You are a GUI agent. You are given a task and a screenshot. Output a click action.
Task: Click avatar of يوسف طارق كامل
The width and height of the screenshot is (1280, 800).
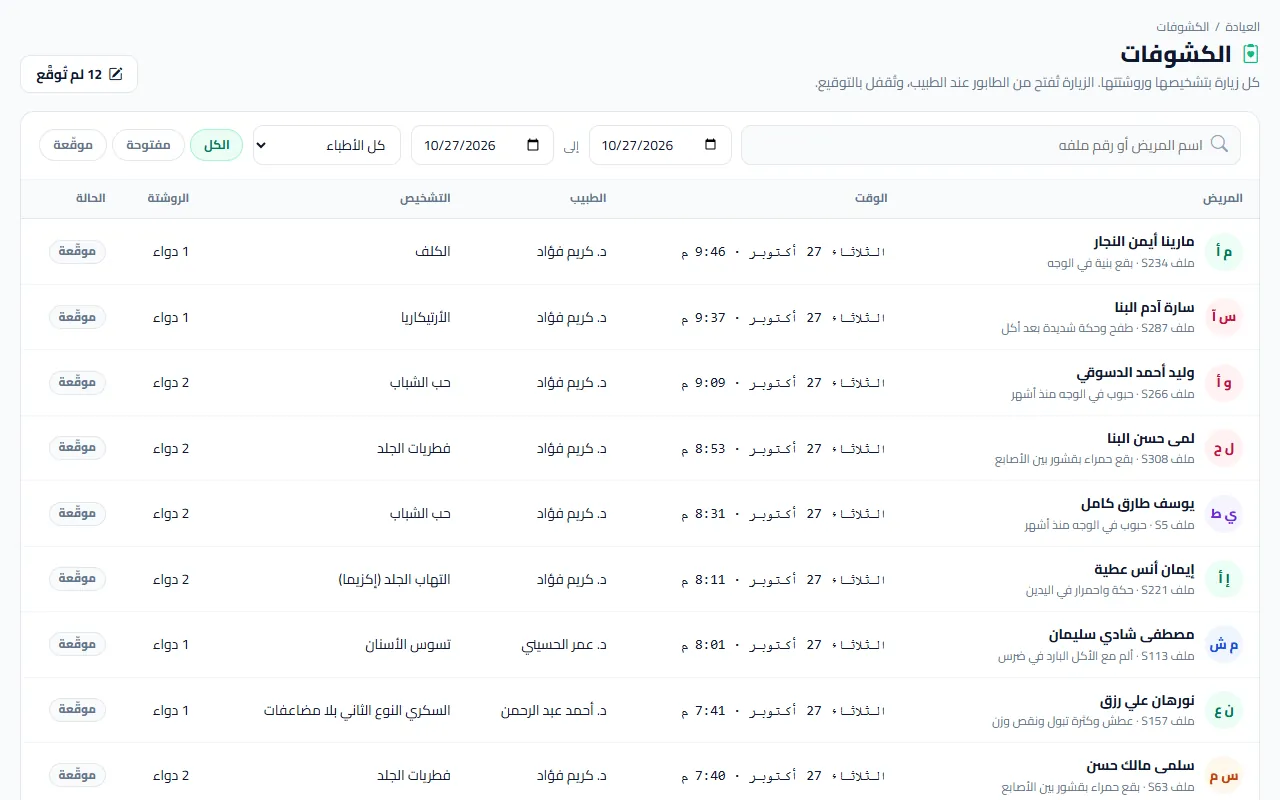[1224, 514]
